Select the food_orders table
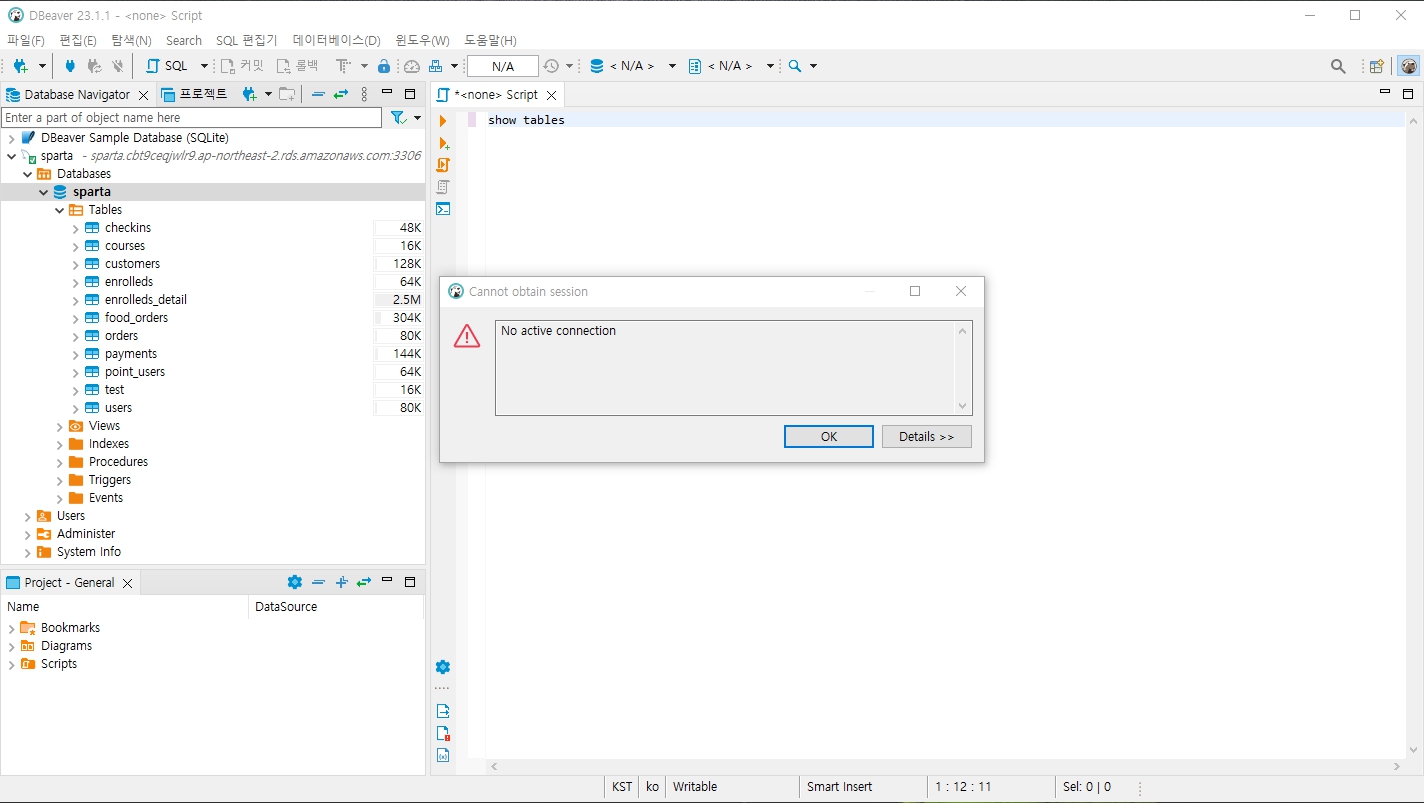This screenshot has width=1424, height=803. [x=136, y=318]
